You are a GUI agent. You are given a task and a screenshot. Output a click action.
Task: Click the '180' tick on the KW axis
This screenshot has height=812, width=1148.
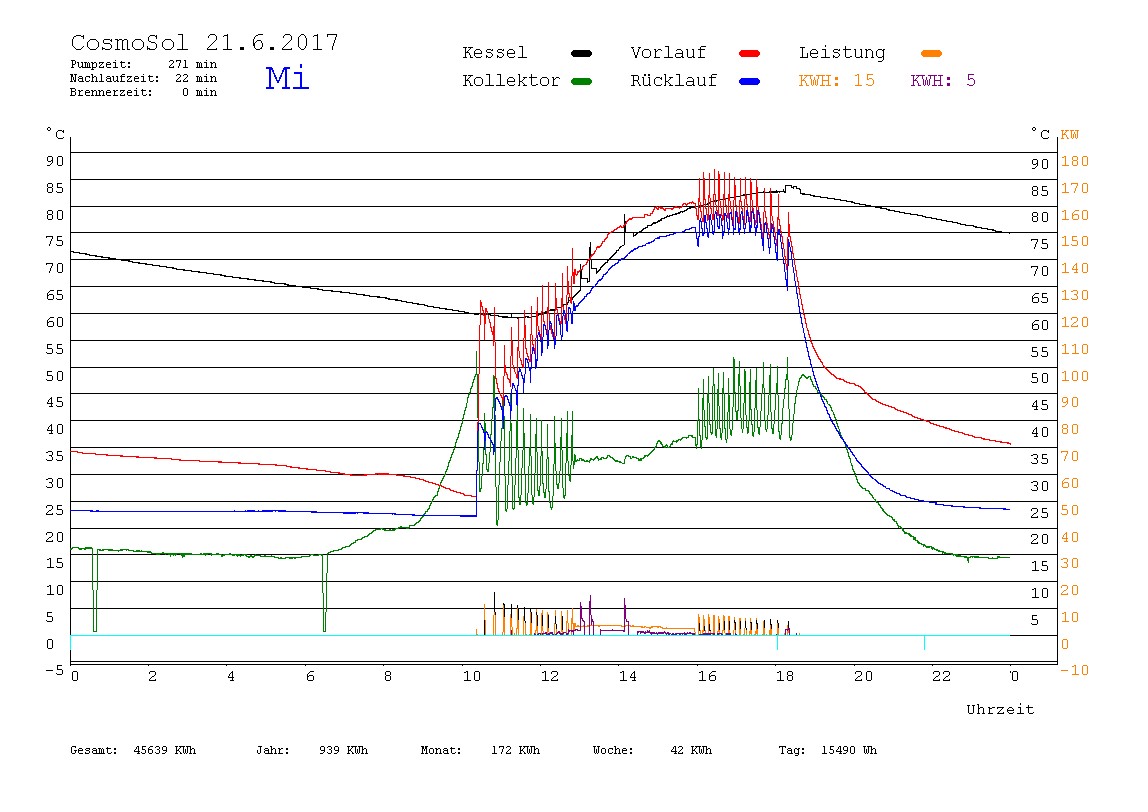1075,161
